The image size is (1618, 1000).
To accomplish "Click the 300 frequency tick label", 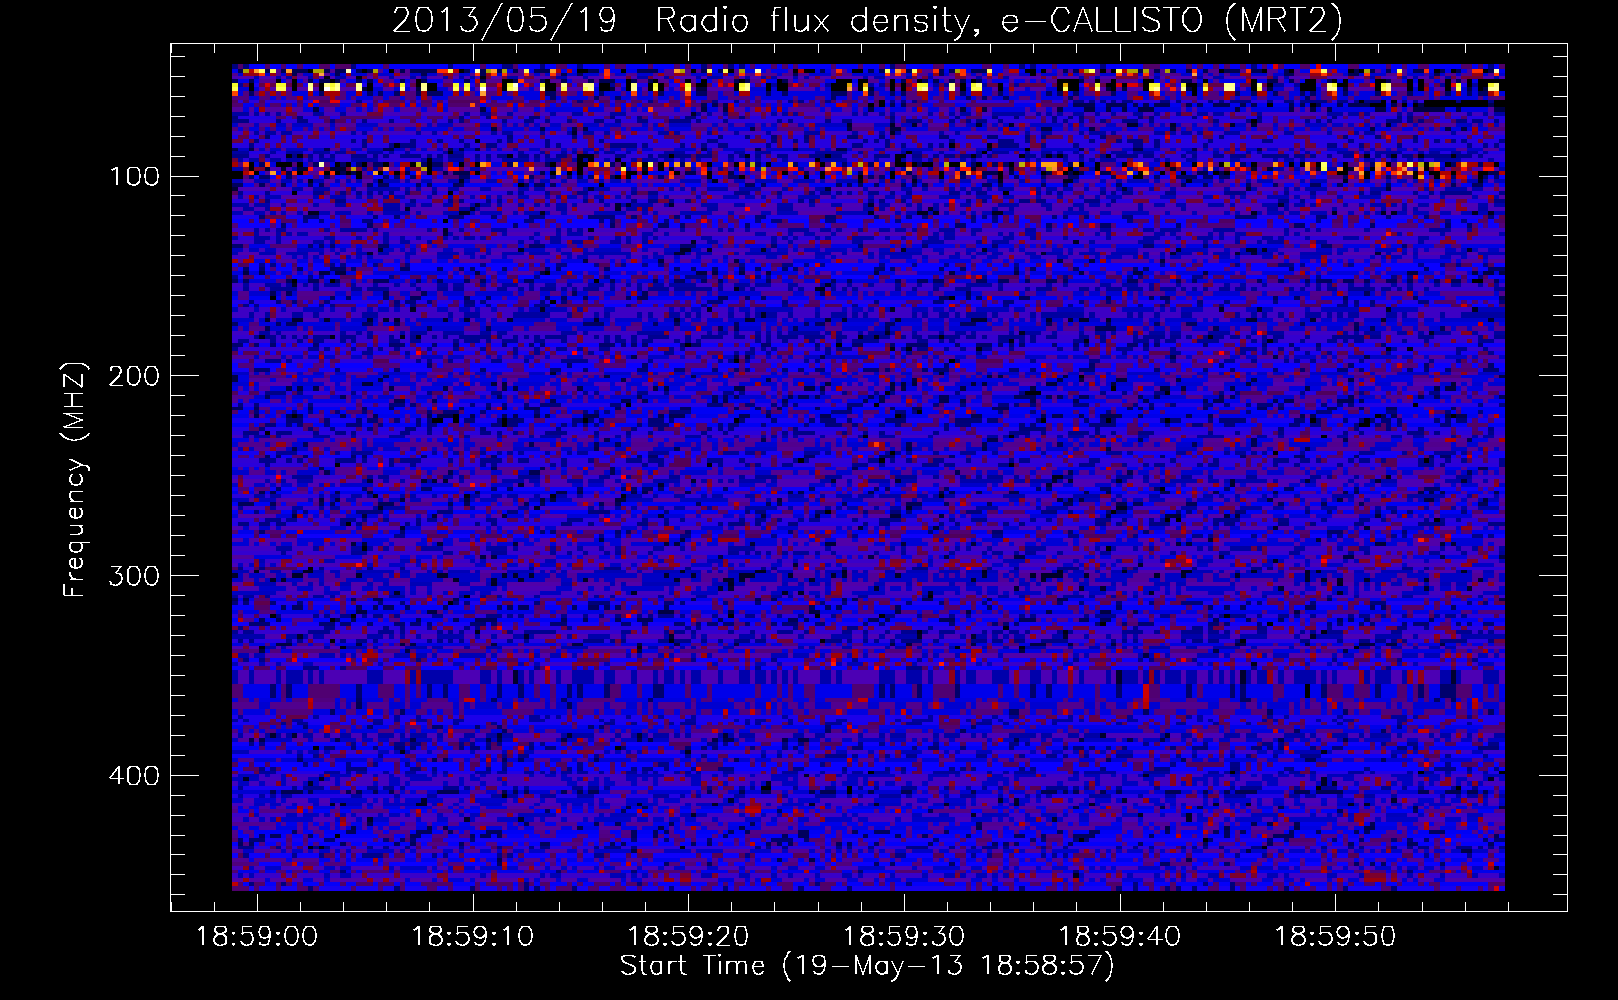I will 134,577.
